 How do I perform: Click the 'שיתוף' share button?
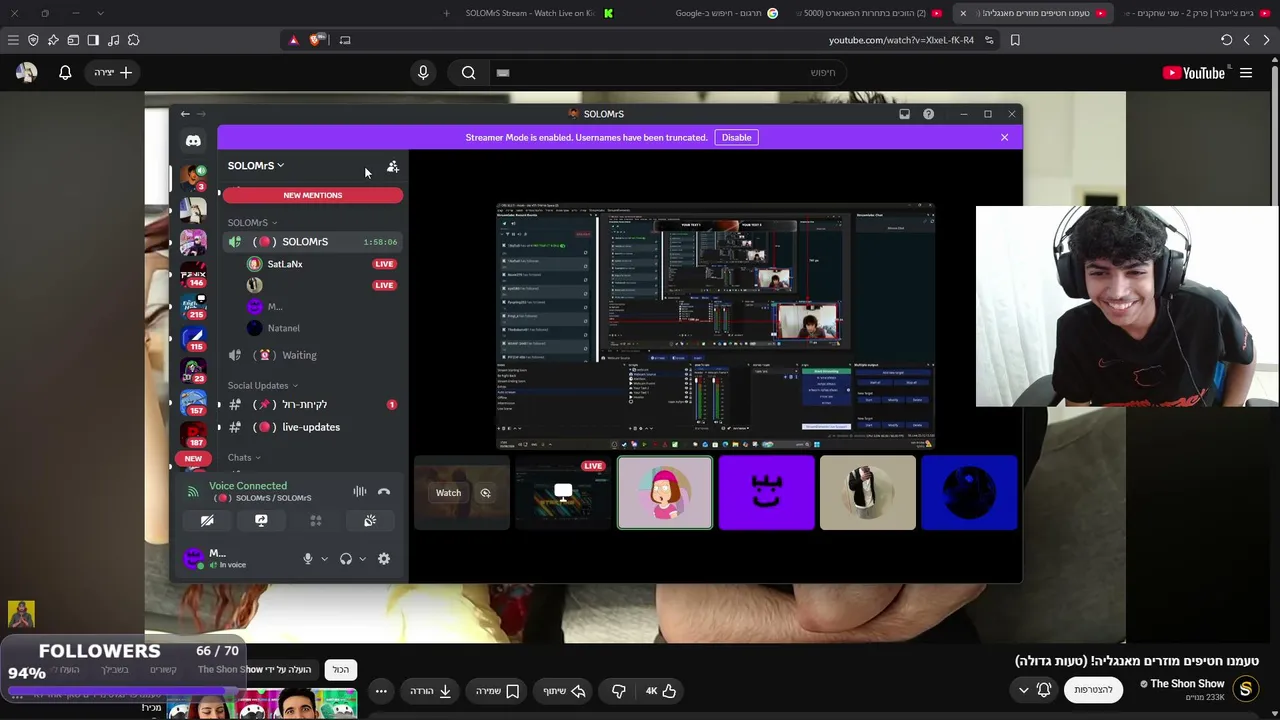(x=564, y=691)
